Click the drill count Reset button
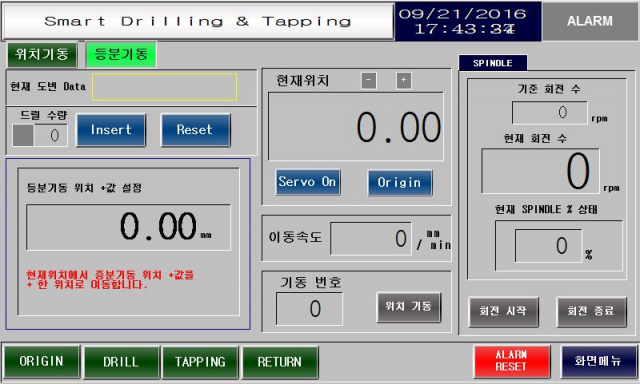Screen dimensions: 640x384 click(196, 130)
